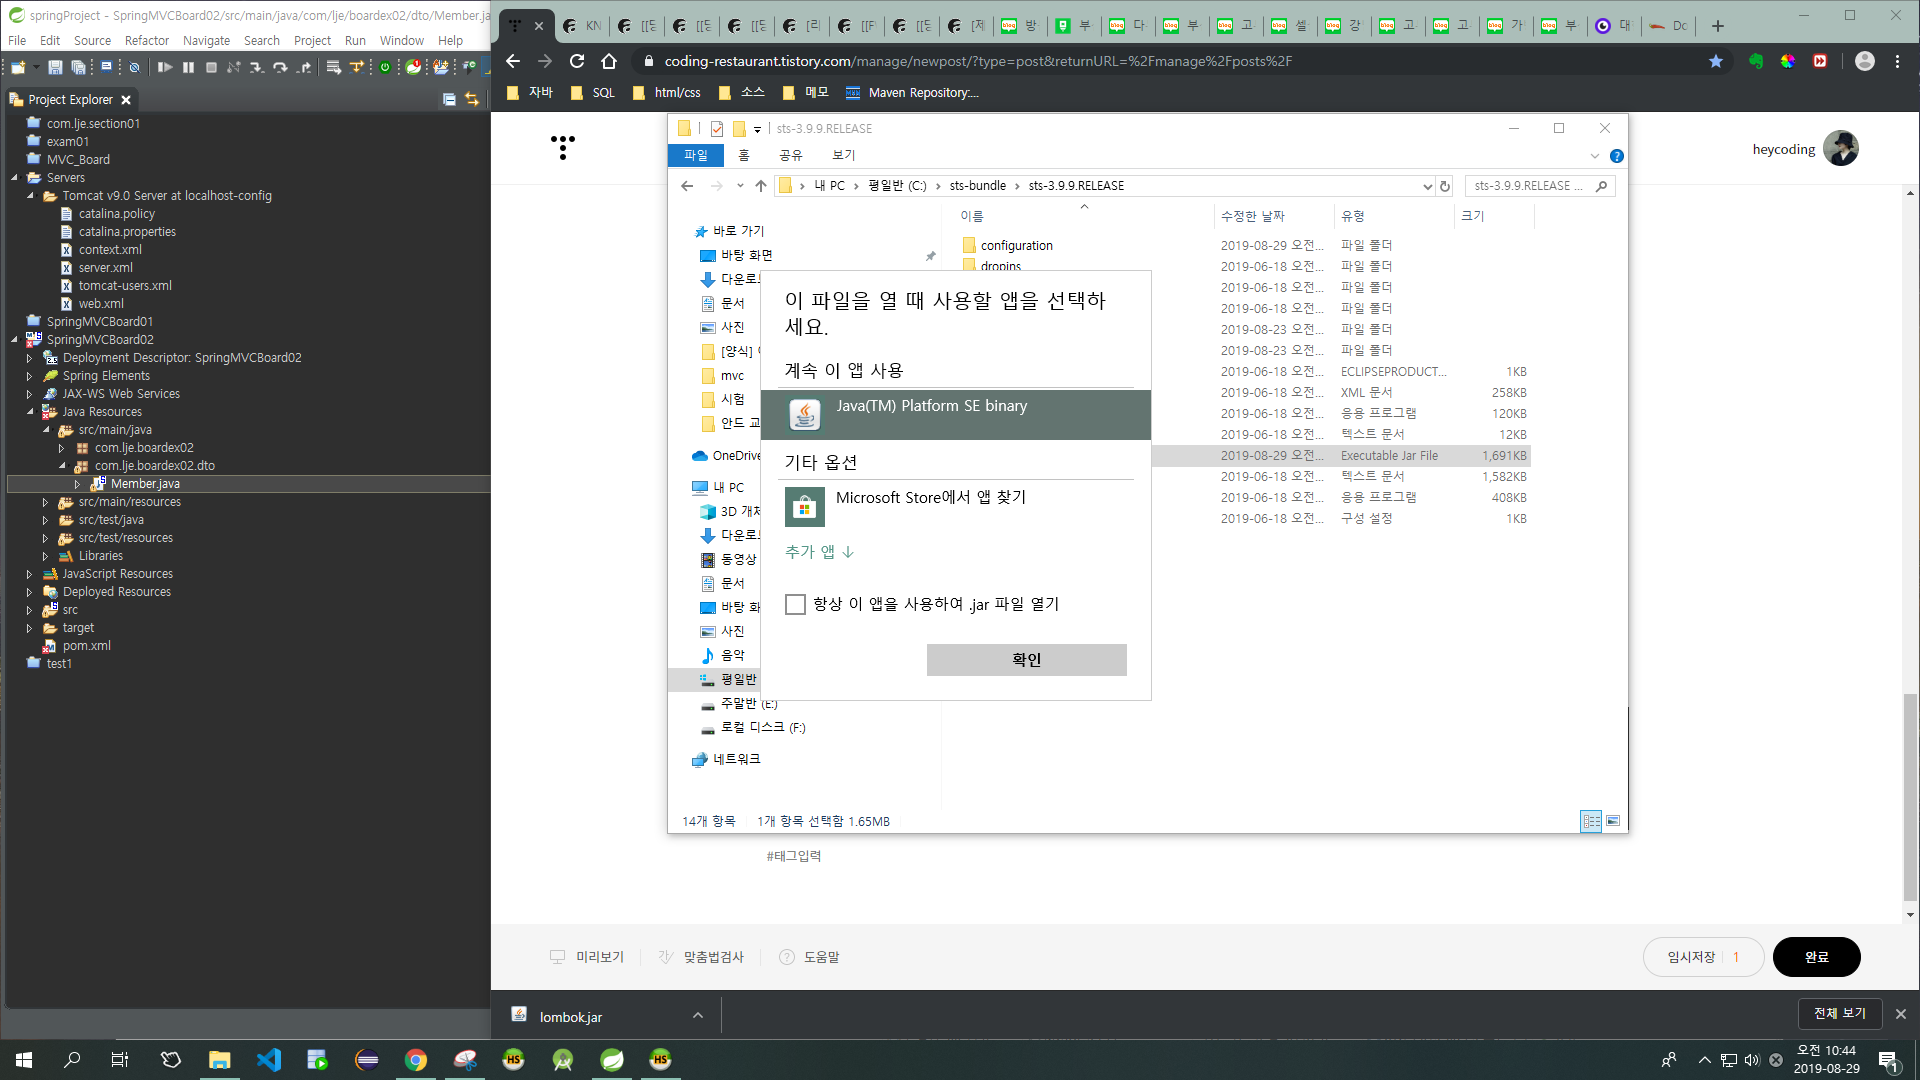Click Skip All Breakpoints icon
The image size is (1920, 1080).
[x=134, y=67]
